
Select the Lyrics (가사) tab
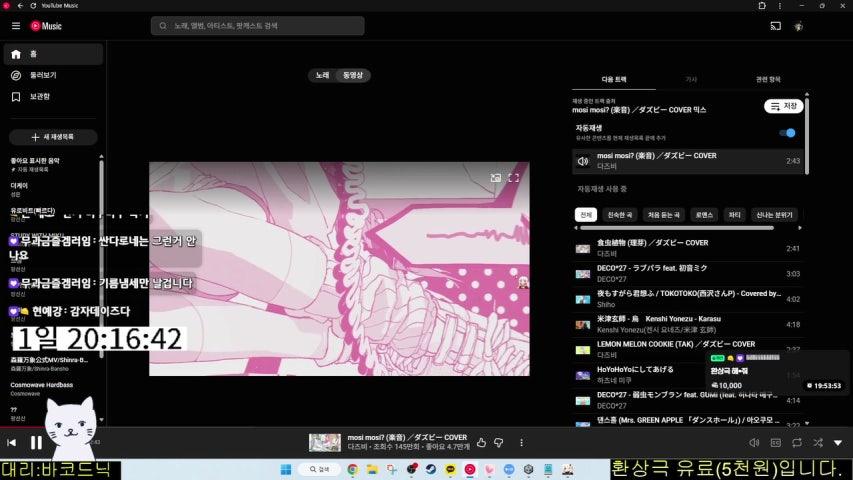pos(691,79)
